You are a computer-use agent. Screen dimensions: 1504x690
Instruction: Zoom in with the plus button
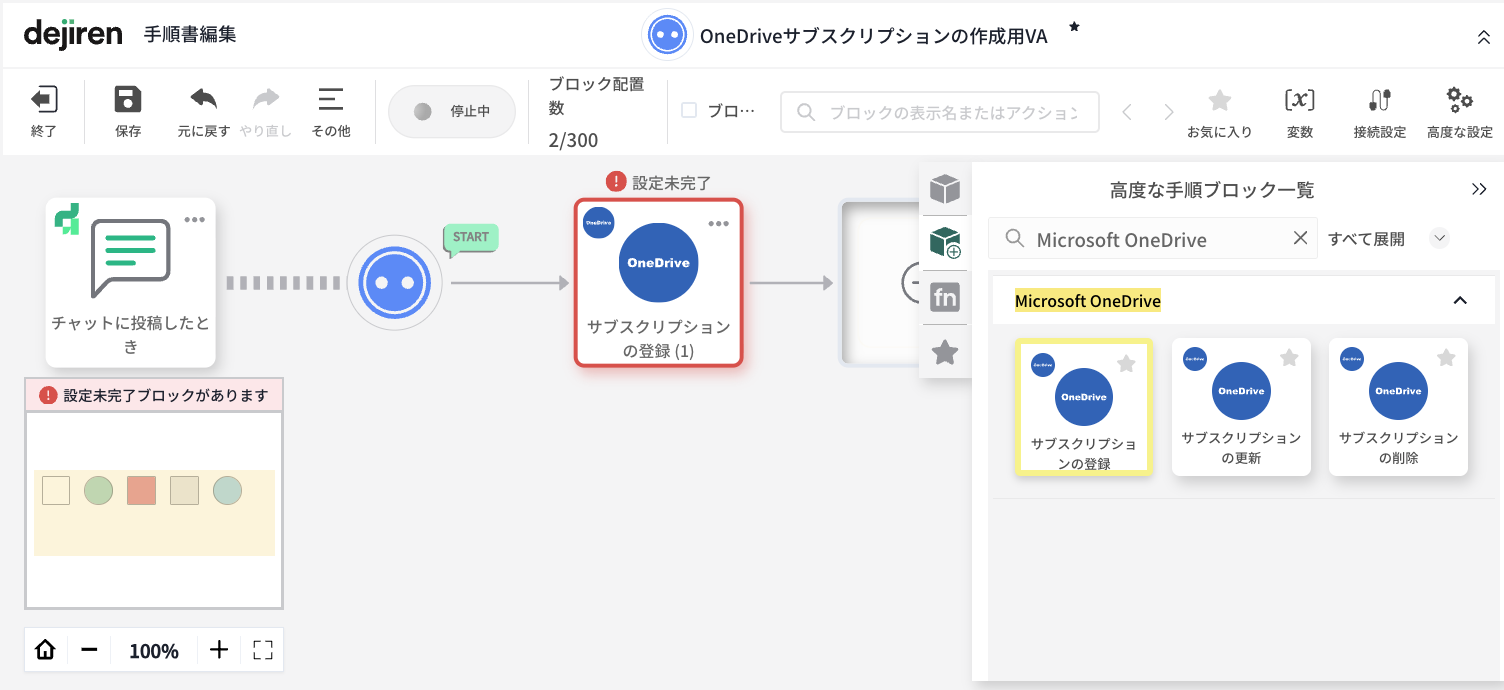pyautogui.click(x=219, y=650)
